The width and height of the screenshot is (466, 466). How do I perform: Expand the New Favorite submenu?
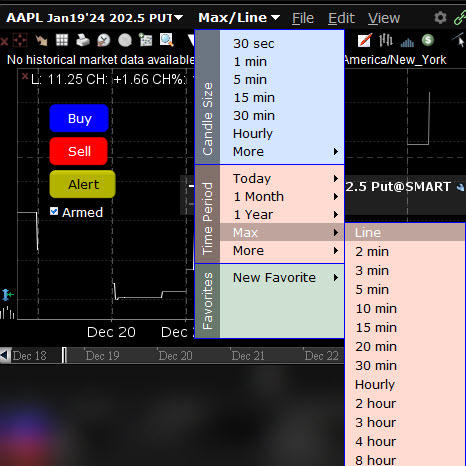(282, 278)
